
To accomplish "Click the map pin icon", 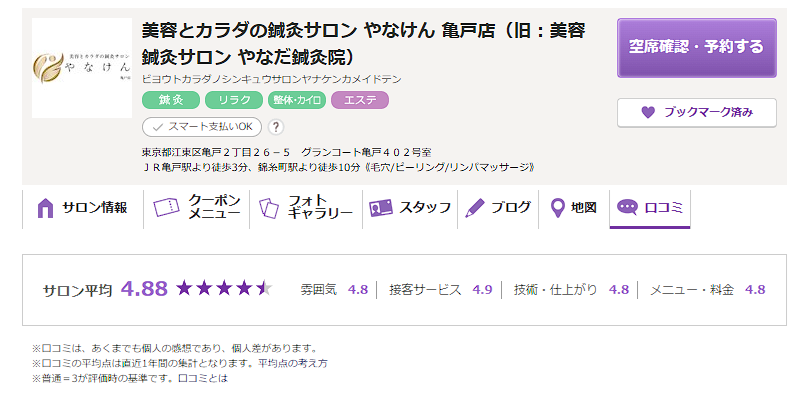I will pyautogui.click(x=558, y=208).
